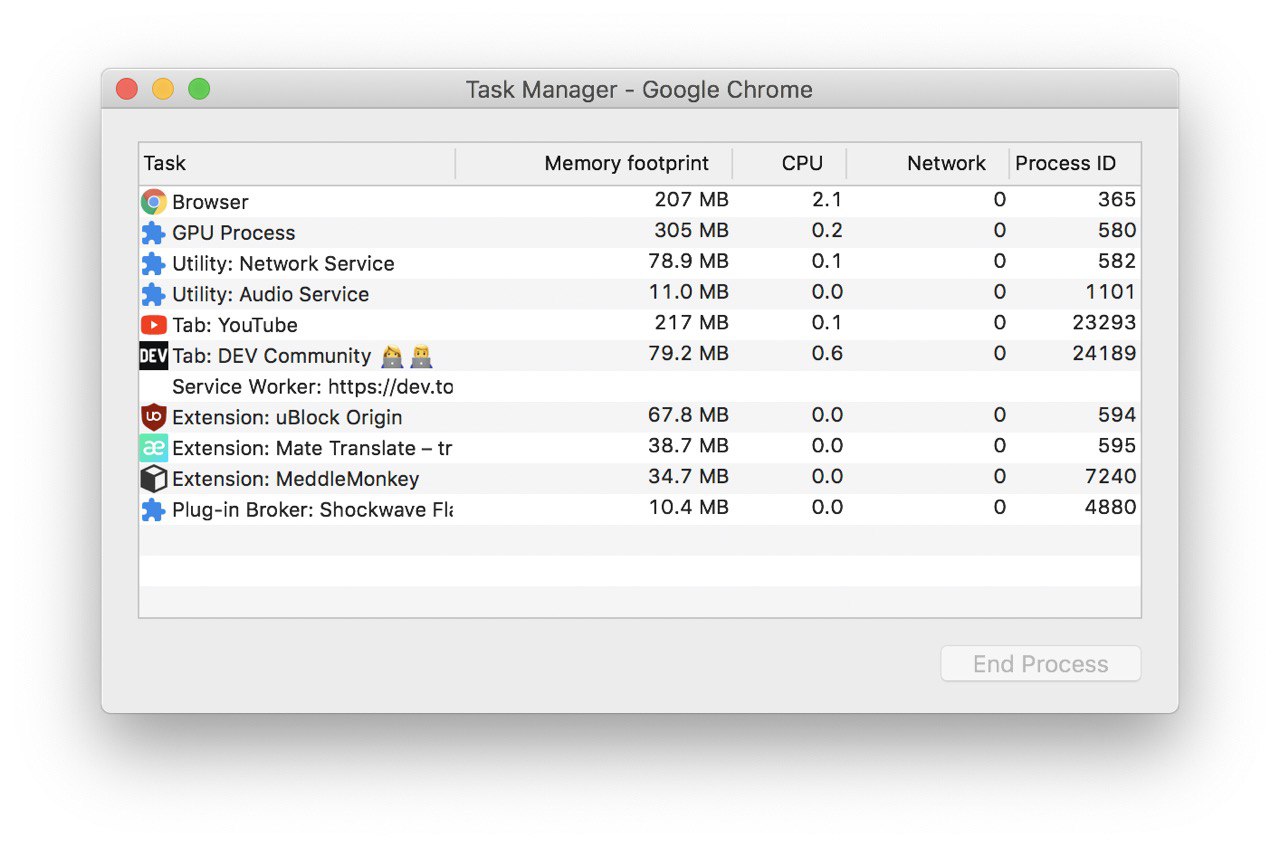
Task: Click process ID 594
Action: pyautogui.click(x=1117, y=415)
